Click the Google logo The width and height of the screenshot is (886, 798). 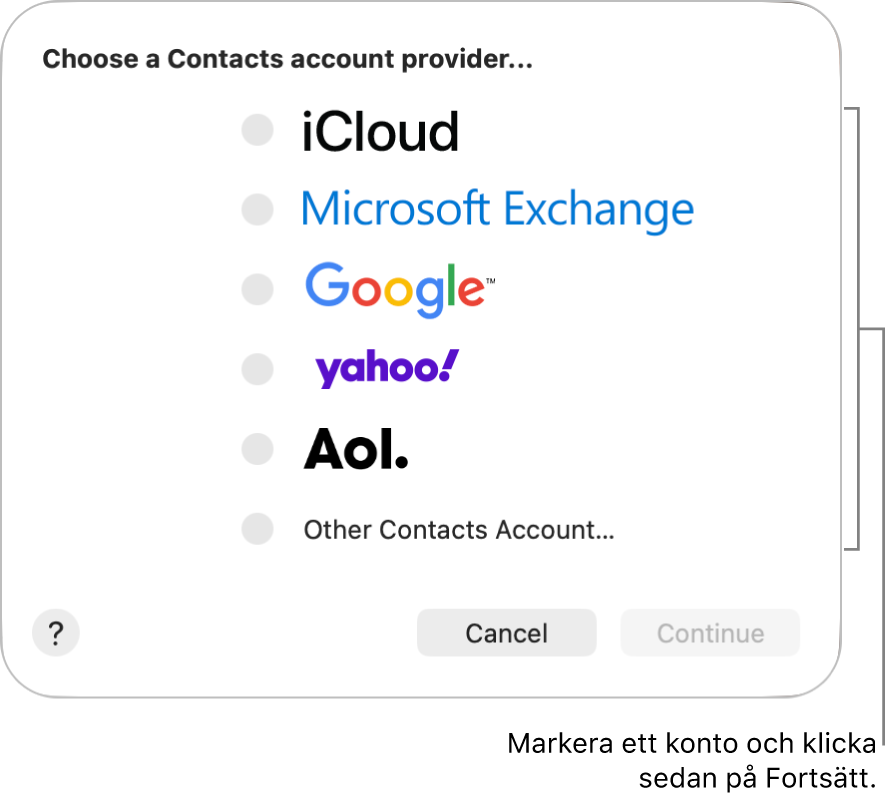pyautogui.click(x=394, y=289)
